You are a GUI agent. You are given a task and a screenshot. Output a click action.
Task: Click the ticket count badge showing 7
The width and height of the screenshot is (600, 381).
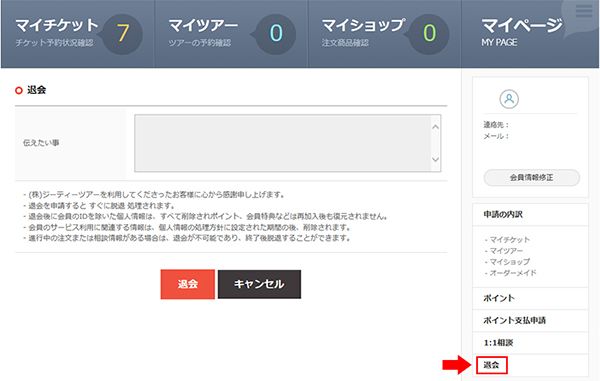(x=122, y=34)
